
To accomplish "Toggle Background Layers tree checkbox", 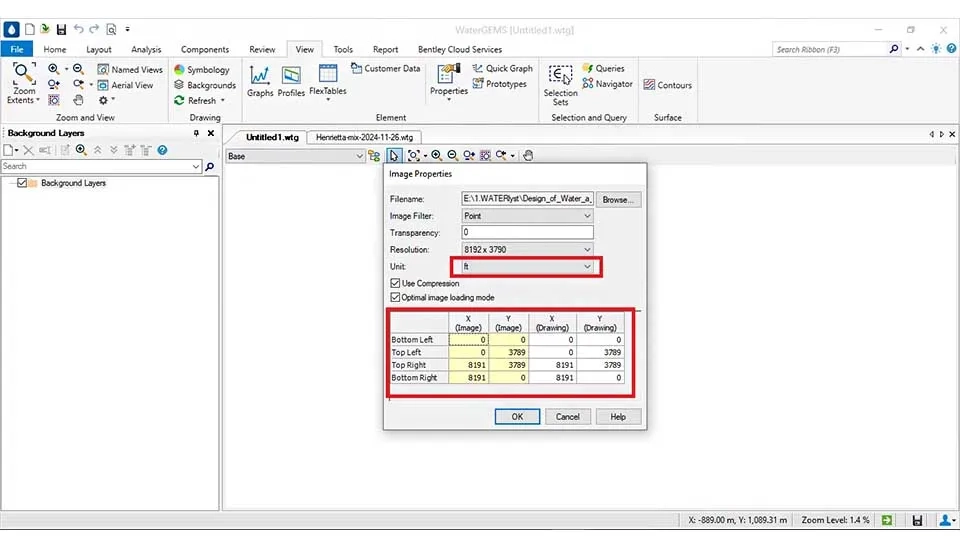I will (x=22, y=183).
